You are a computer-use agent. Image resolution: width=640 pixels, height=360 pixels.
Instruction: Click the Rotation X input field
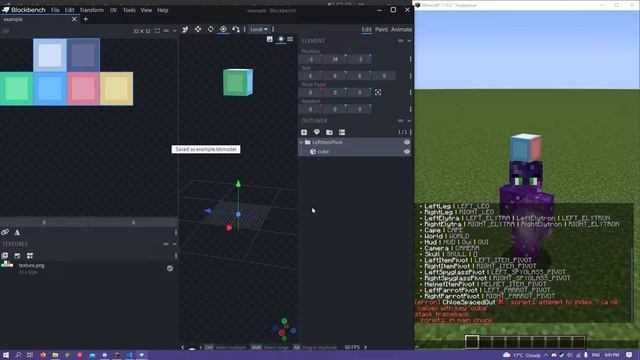pos(310,109)
